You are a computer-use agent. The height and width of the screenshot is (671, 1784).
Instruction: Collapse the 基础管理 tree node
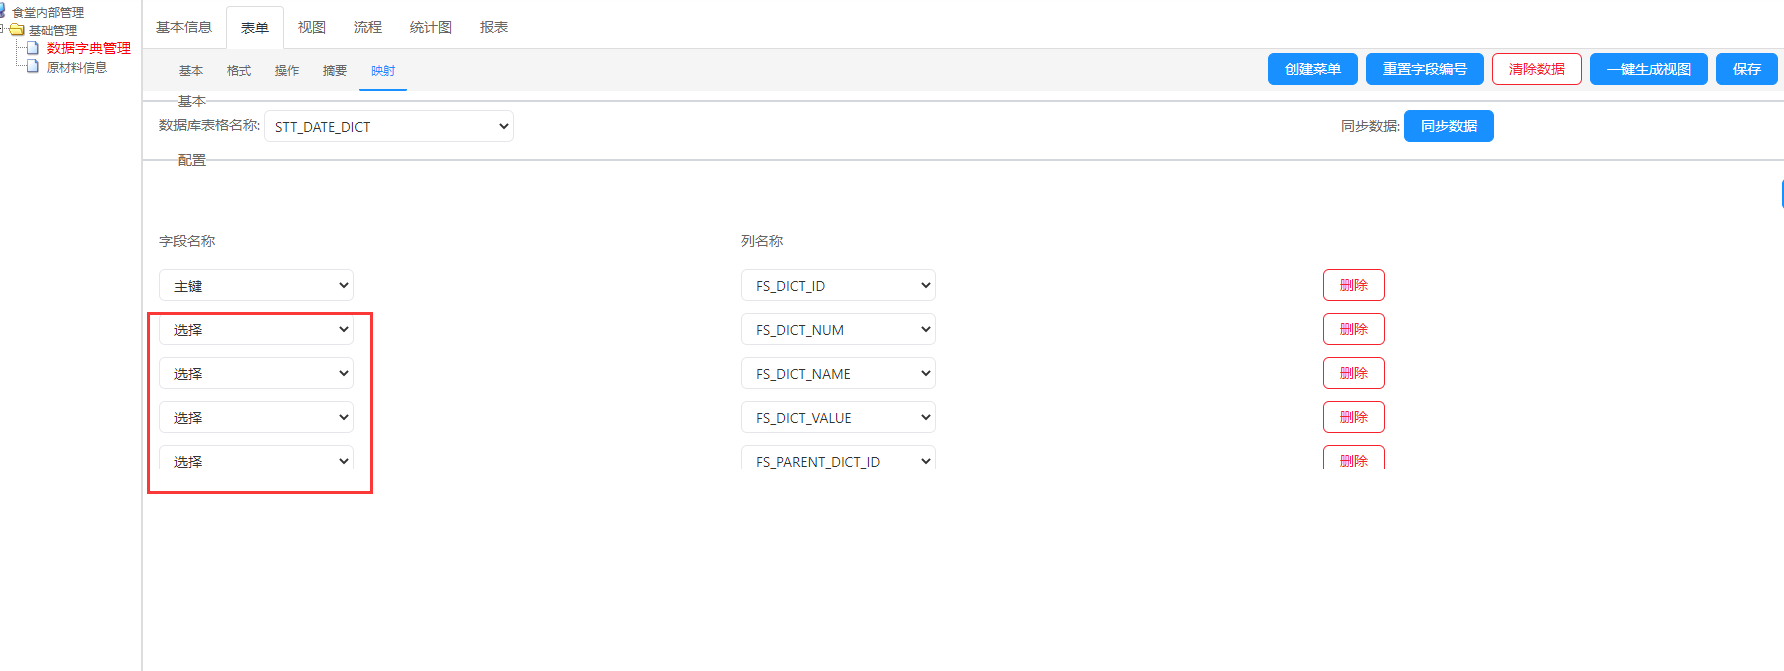click(3, 30)
